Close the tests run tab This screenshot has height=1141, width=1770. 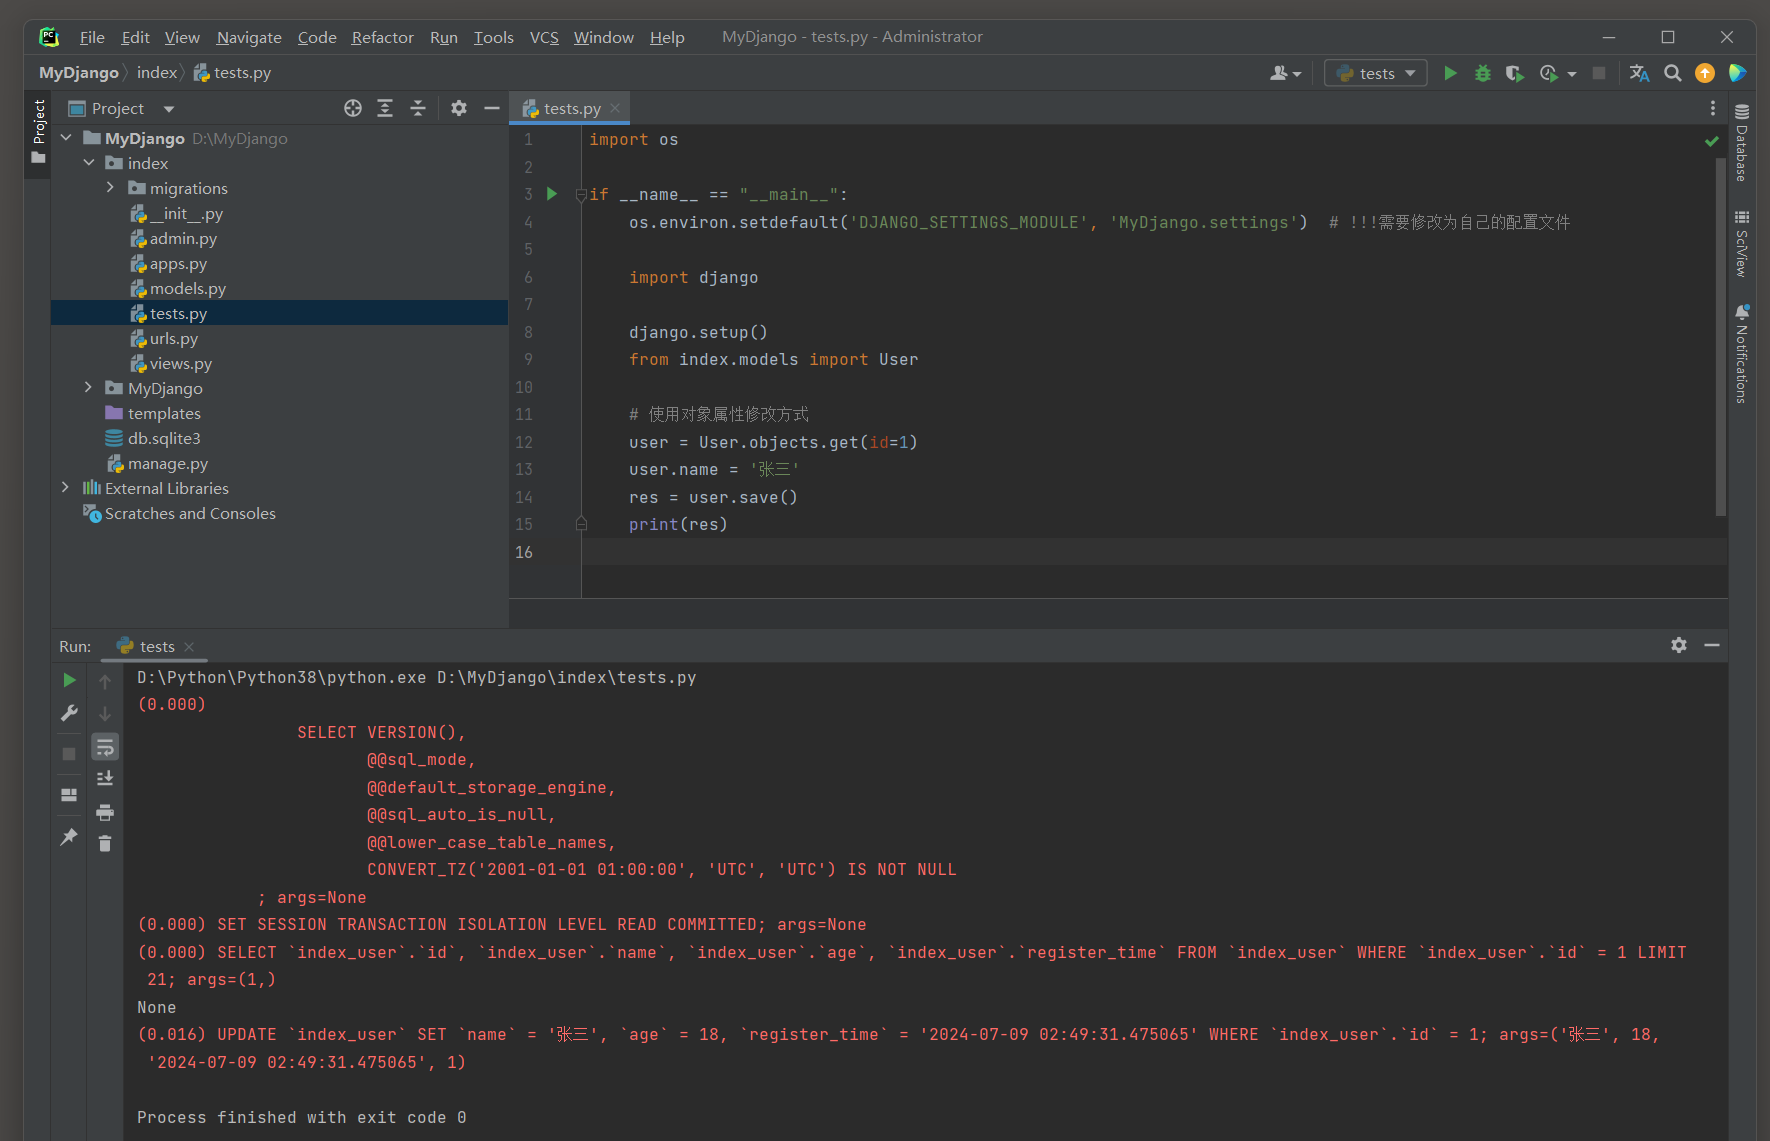pyautogui.click(x=189, y=646)
